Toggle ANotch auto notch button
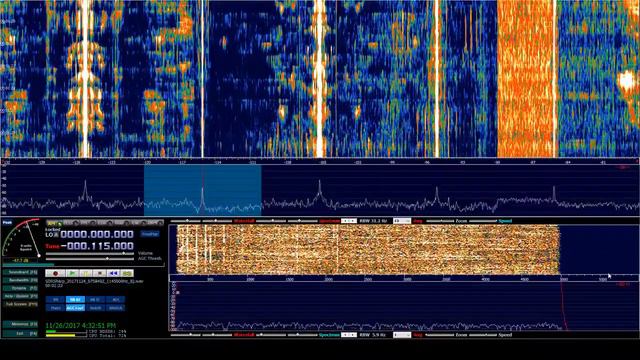This screenshot has width=640, height=360. (x=115, y=308)
